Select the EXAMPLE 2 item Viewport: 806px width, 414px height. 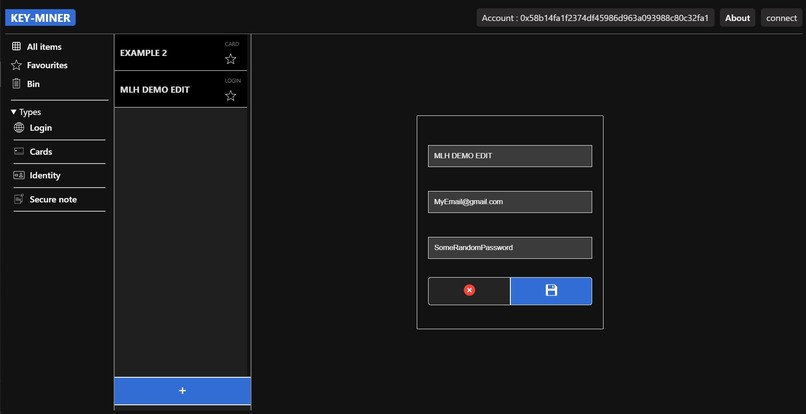(x=180, y=52)
